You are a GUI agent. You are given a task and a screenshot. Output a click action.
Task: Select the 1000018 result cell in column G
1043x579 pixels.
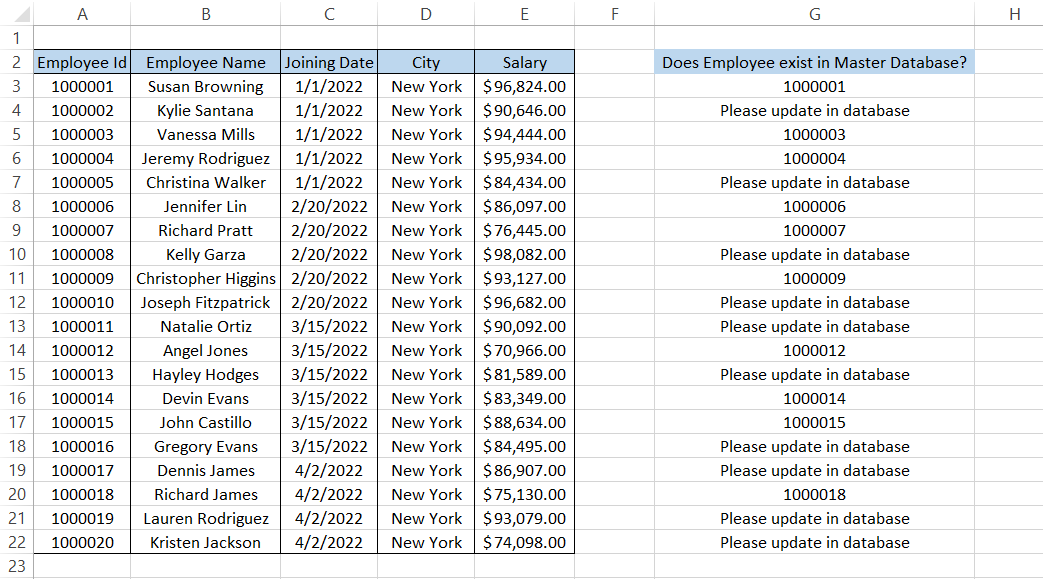pyautogui.click(x=814, y=494)
